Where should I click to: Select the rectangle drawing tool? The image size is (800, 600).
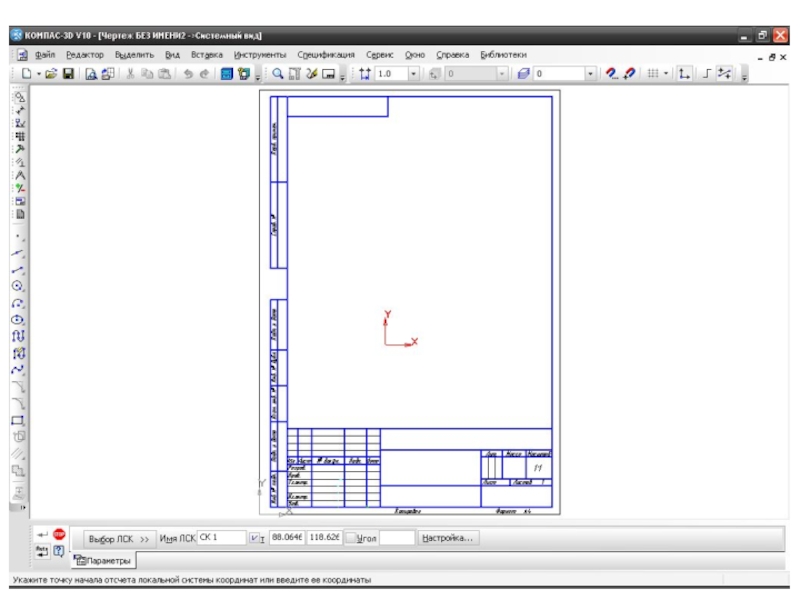[18, 421]
